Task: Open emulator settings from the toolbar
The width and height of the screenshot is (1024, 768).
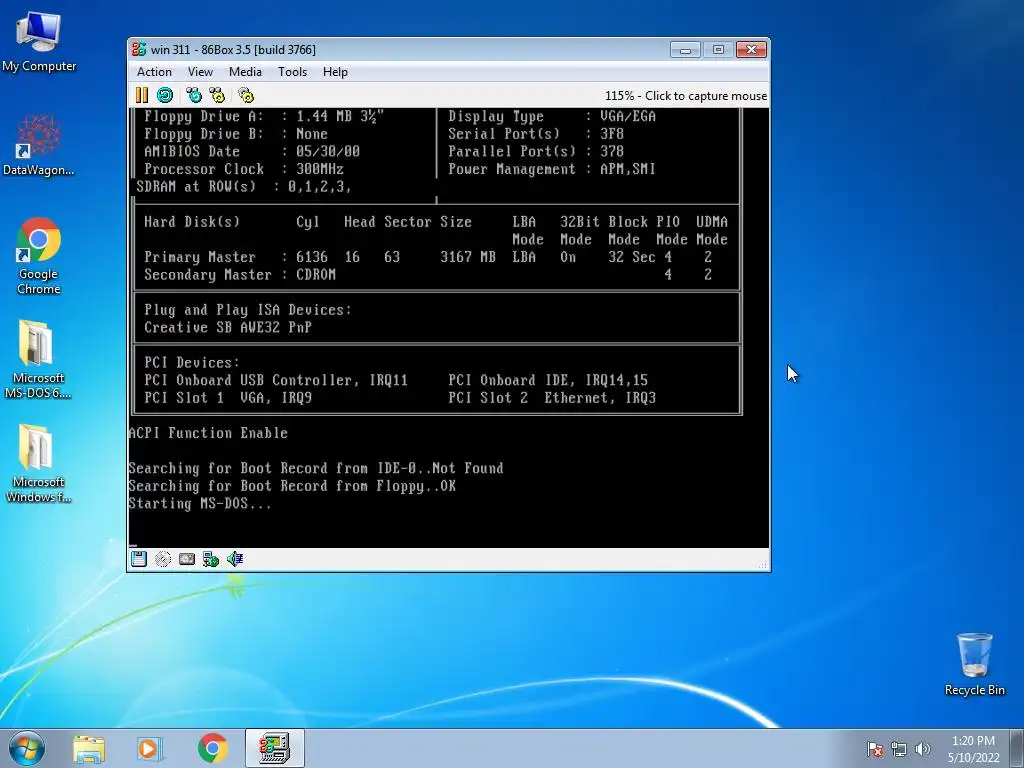Action: (246, 95)
